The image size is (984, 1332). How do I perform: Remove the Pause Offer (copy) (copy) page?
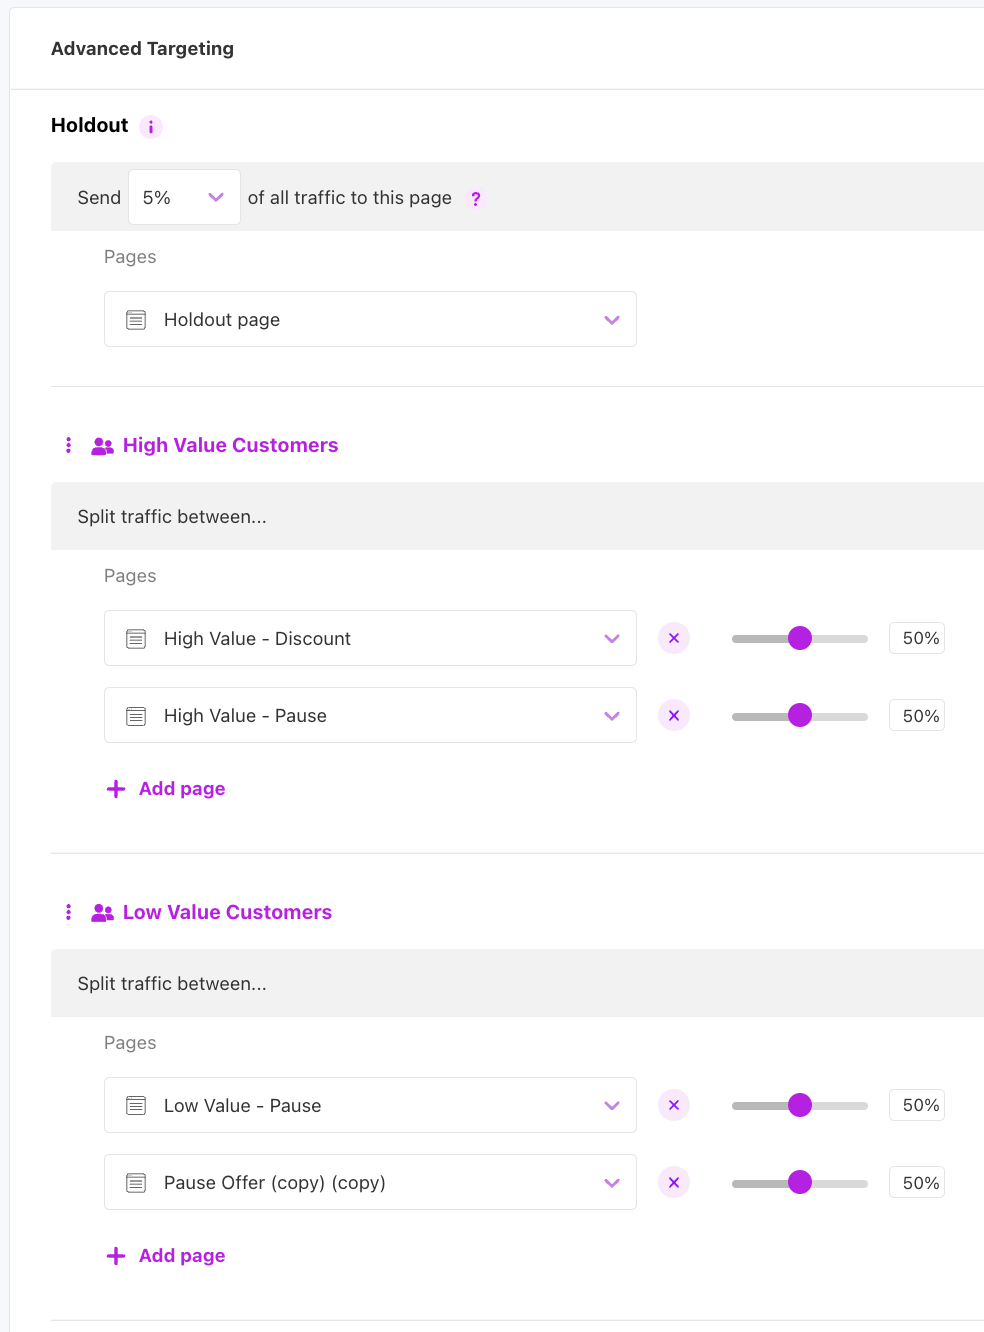[674, 1182]
